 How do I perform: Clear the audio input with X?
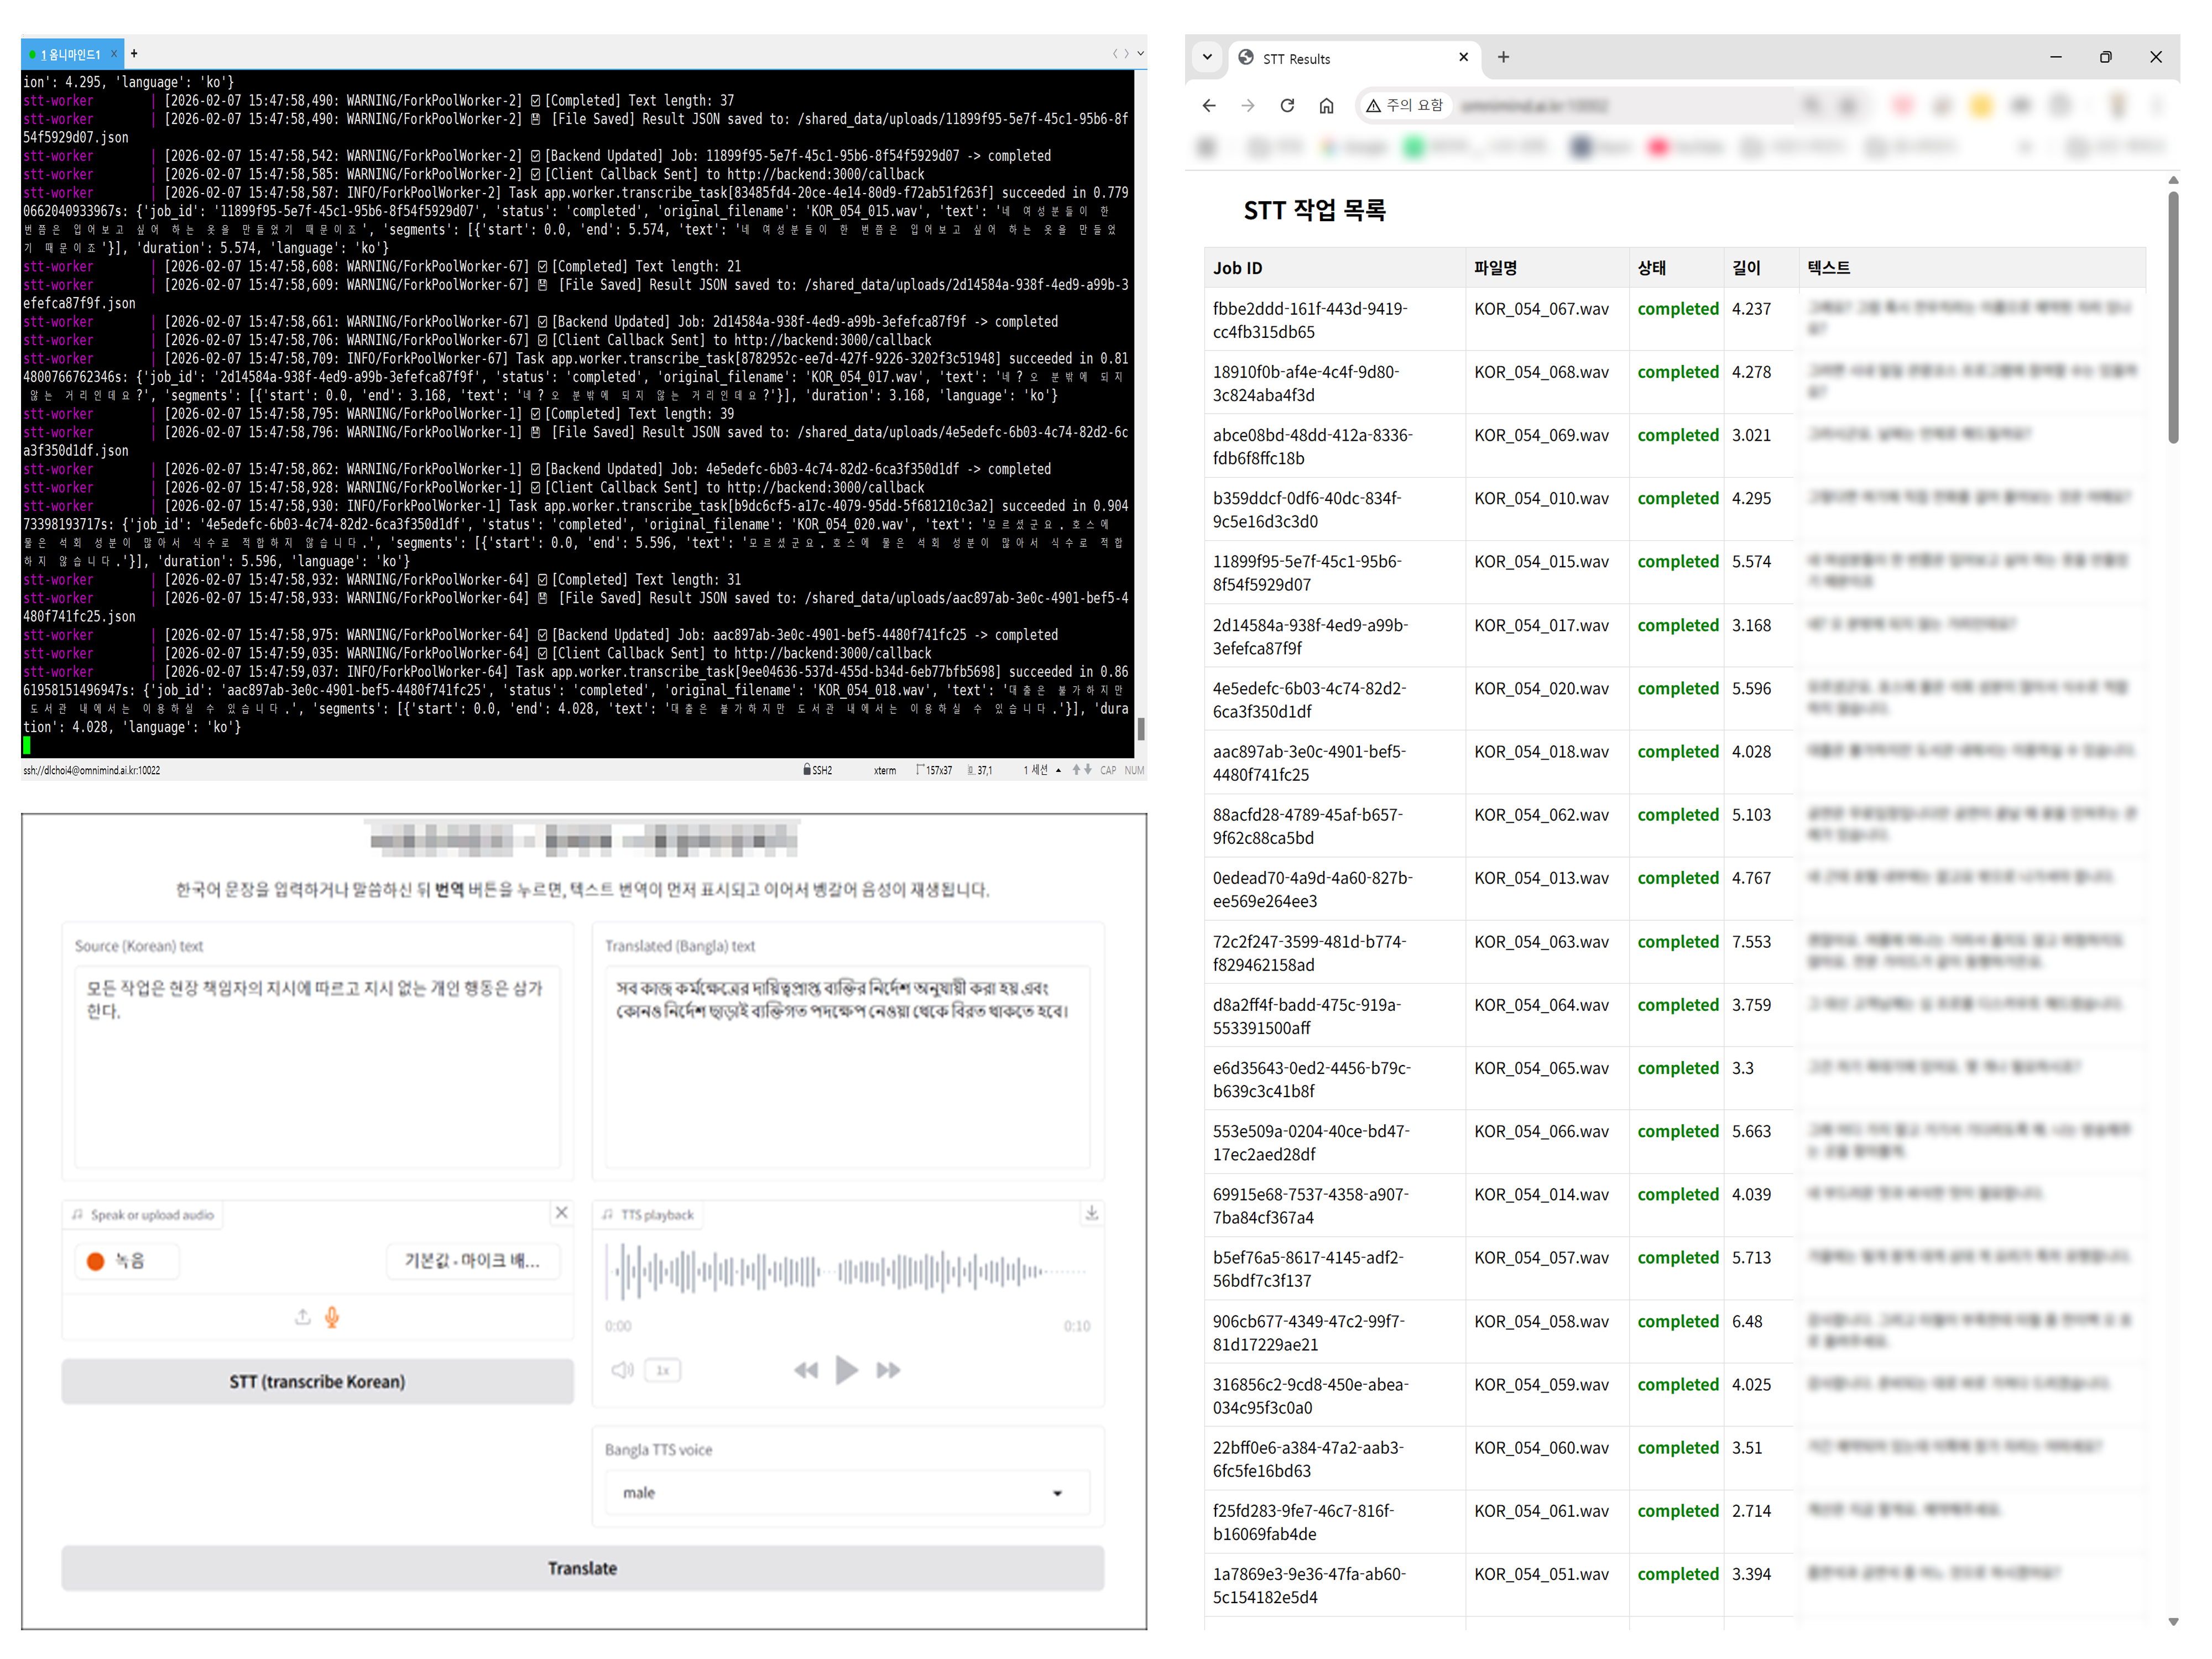tap(561, 1213)
